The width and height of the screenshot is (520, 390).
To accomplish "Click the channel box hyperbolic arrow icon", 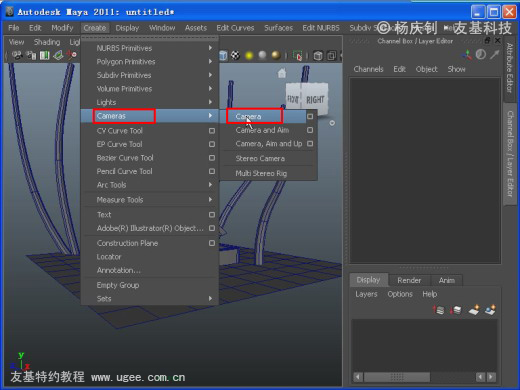I will click(494, 54).
